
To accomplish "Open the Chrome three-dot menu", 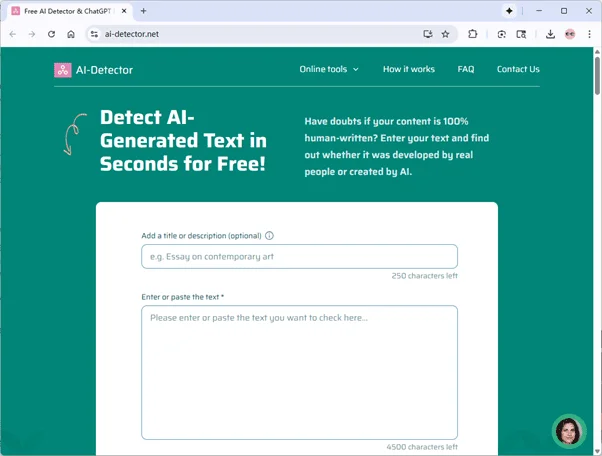I will (x=589, y=34).
